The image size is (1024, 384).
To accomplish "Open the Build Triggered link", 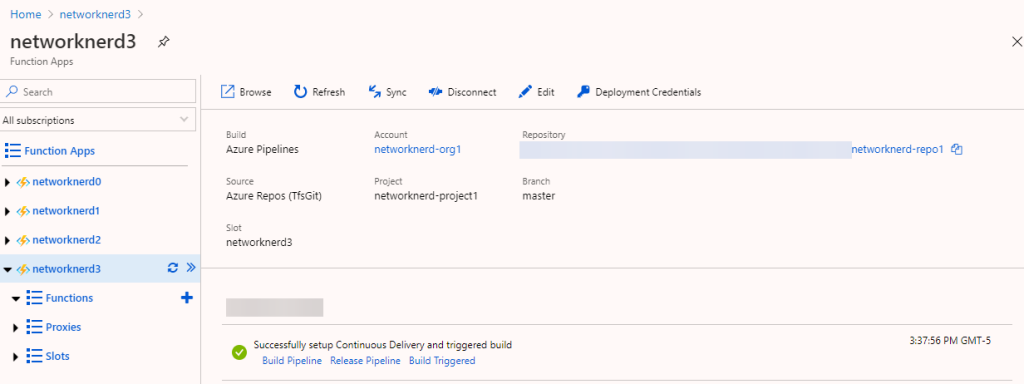I will coord(442,360).
